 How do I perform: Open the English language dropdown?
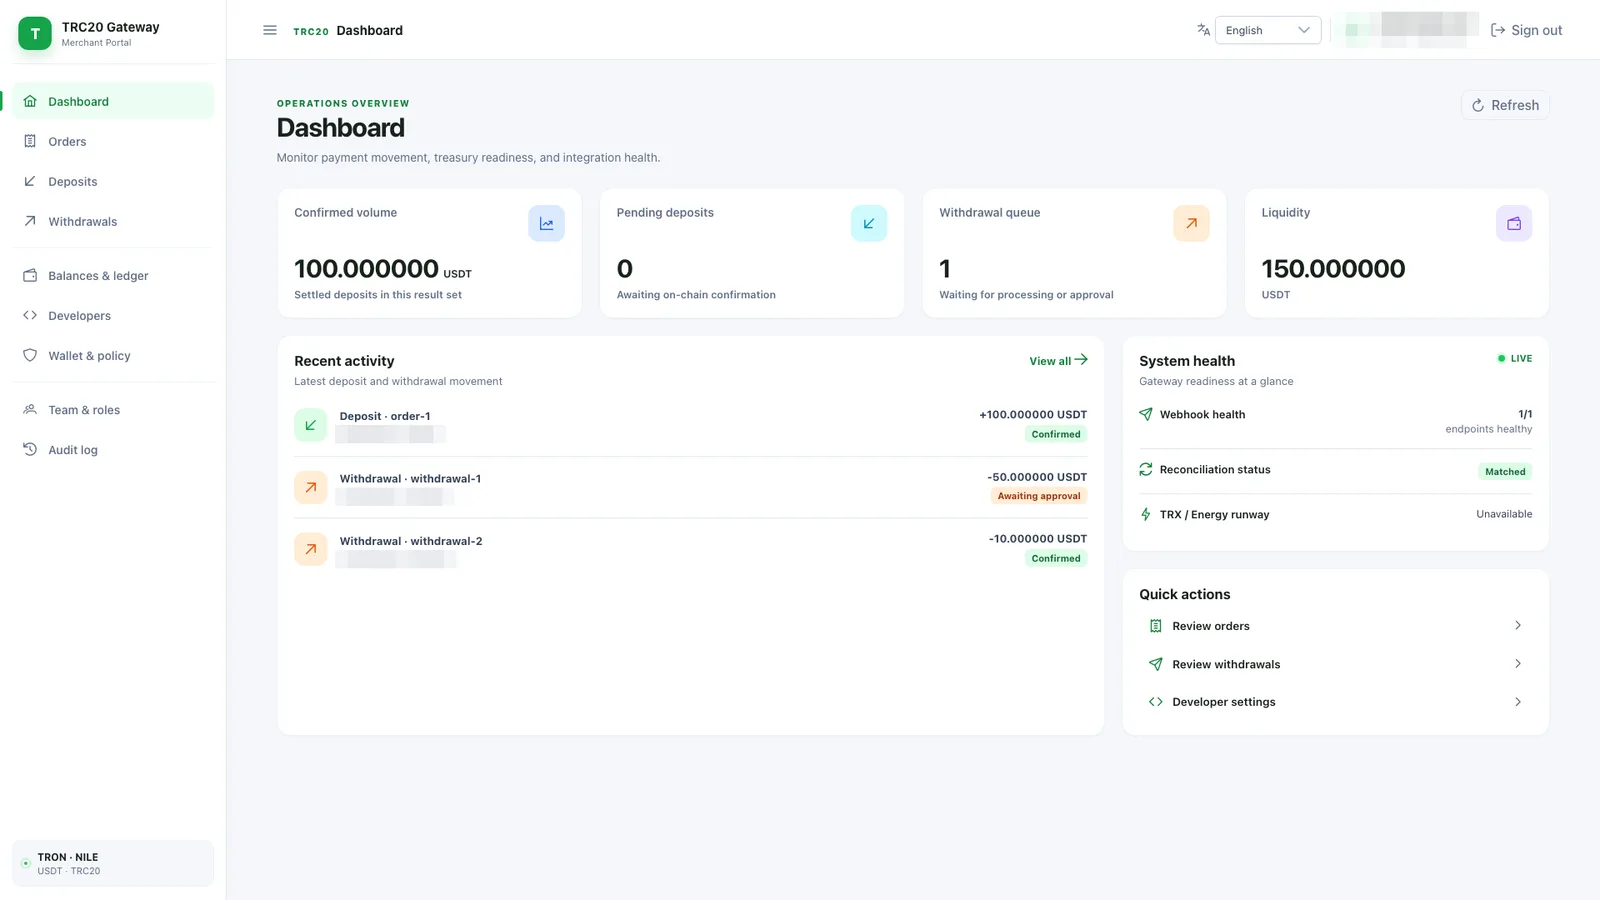click(x=1268, y=30)
